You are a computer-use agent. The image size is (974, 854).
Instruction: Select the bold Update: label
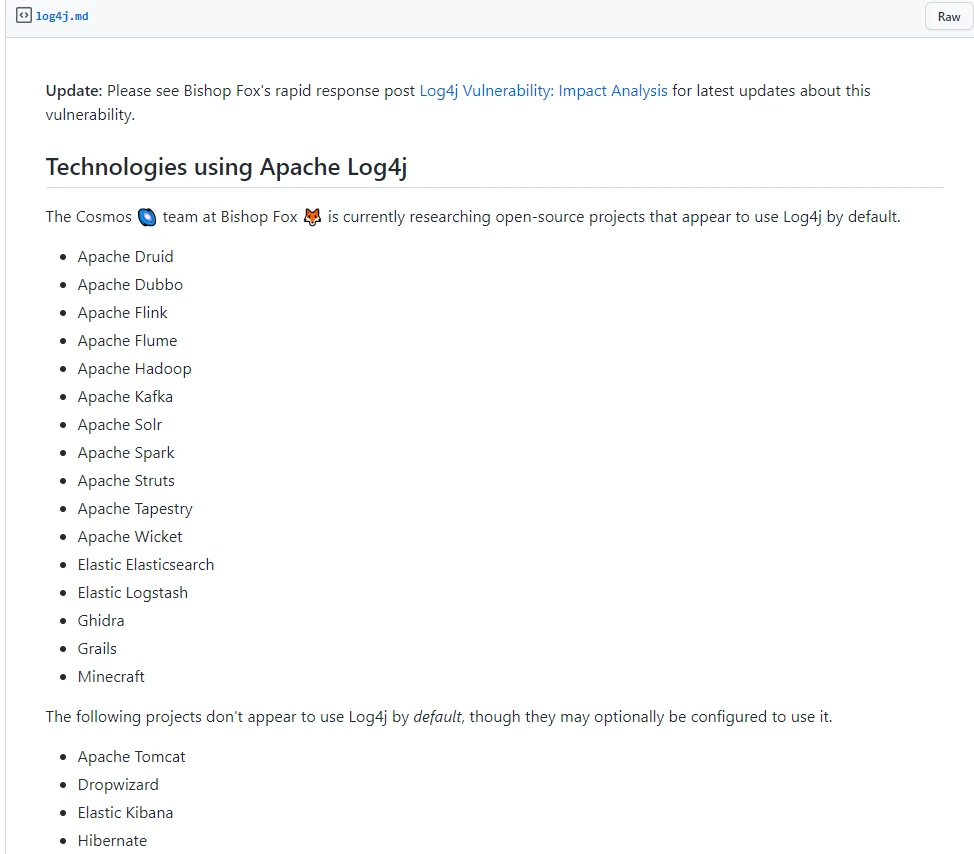[74, 91]
